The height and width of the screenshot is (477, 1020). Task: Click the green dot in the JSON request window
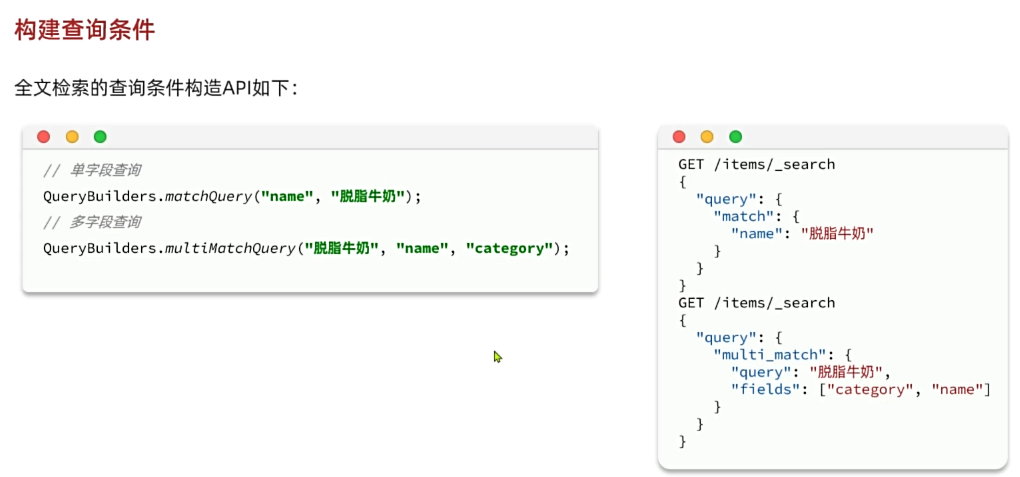pos(736,137)
